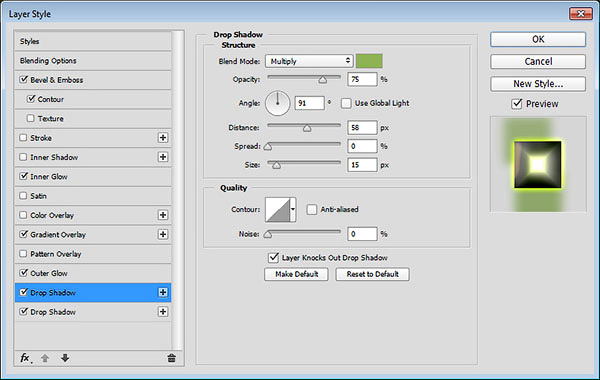
Task: Select the Pattern Overlay effect row
Action: click(x=93, y=254)
